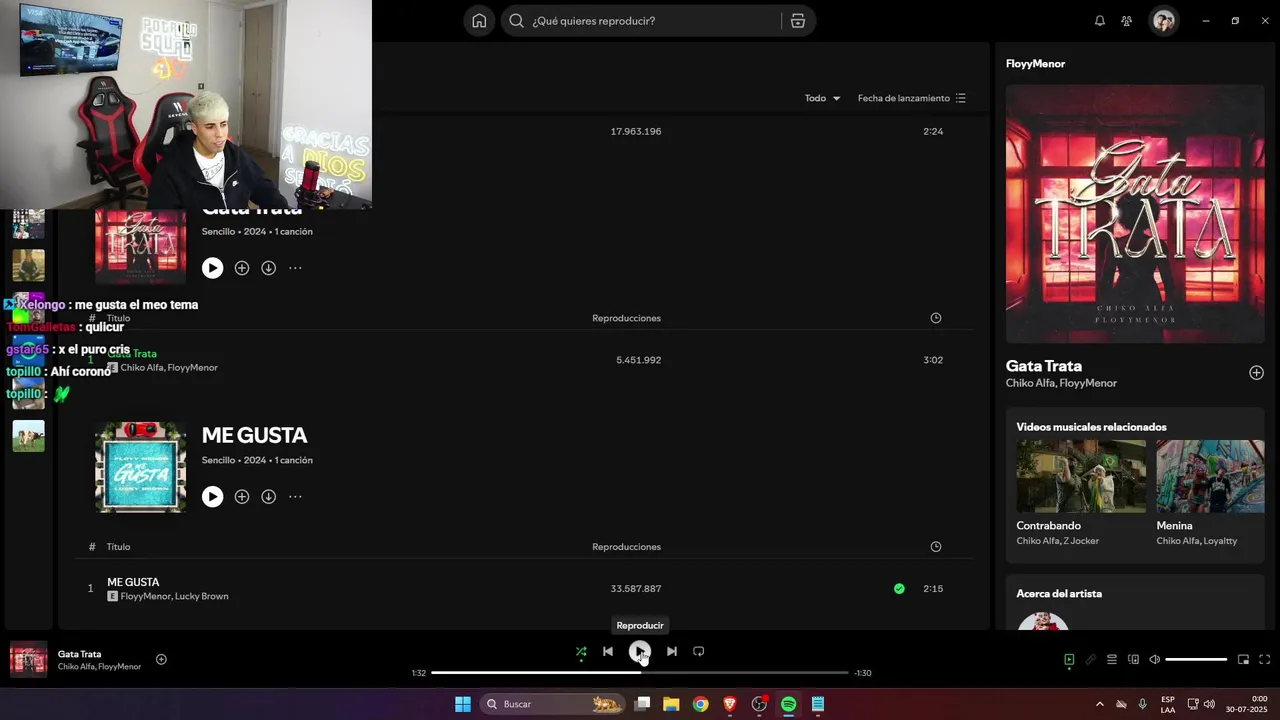The height and width of the screenshot is (720, 1280).
Task: Click 33.587.887 play count
Action: [x=636, y=589]
